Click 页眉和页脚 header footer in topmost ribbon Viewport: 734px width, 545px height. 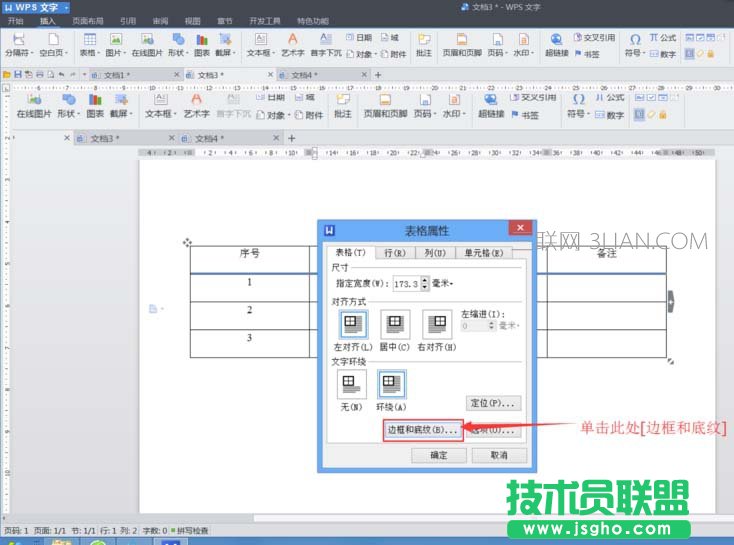tap(462, 44)
